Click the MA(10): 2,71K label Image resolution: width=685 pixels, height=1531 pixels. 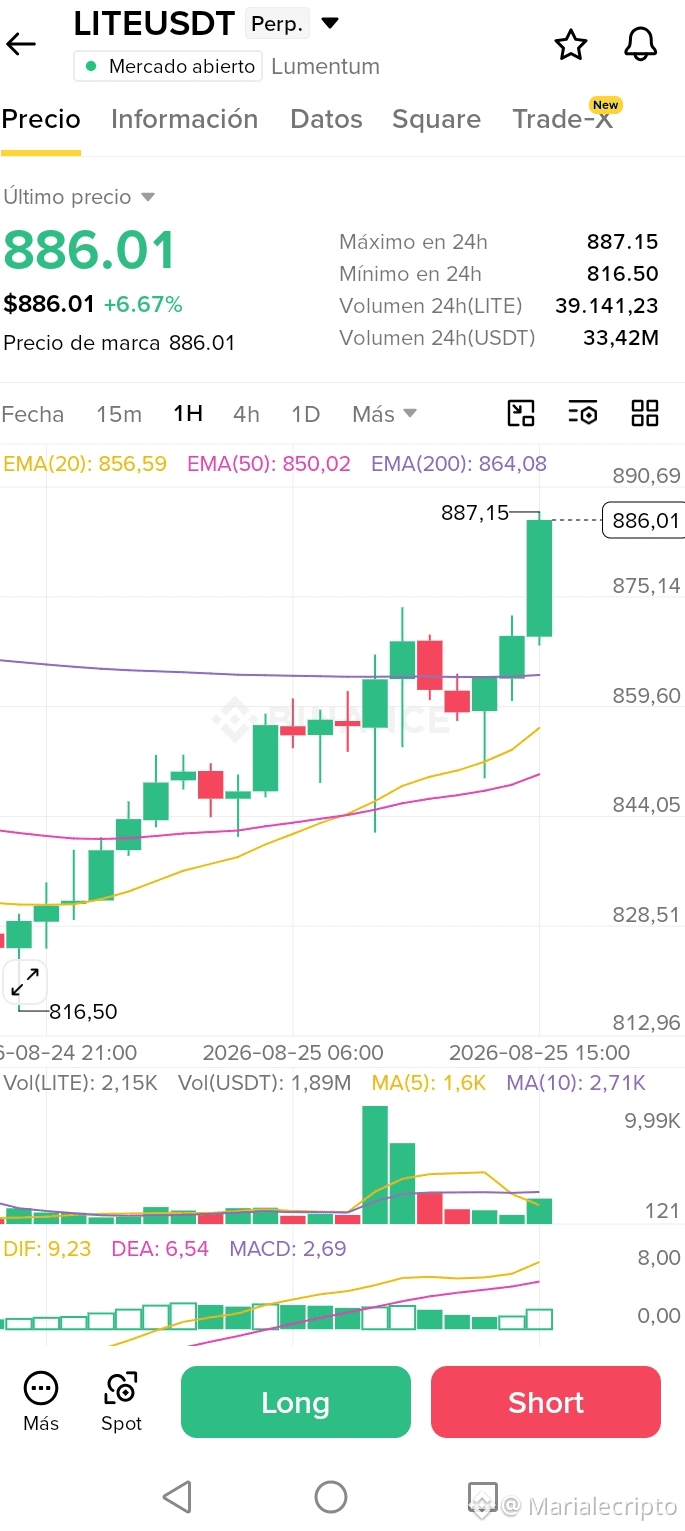click(576, 1082)
